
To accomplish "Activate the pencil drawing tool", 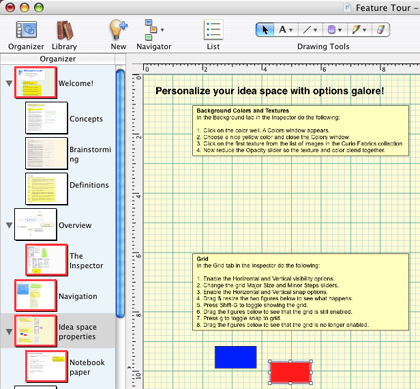I will pyautogui.click(x=359, y=30).
